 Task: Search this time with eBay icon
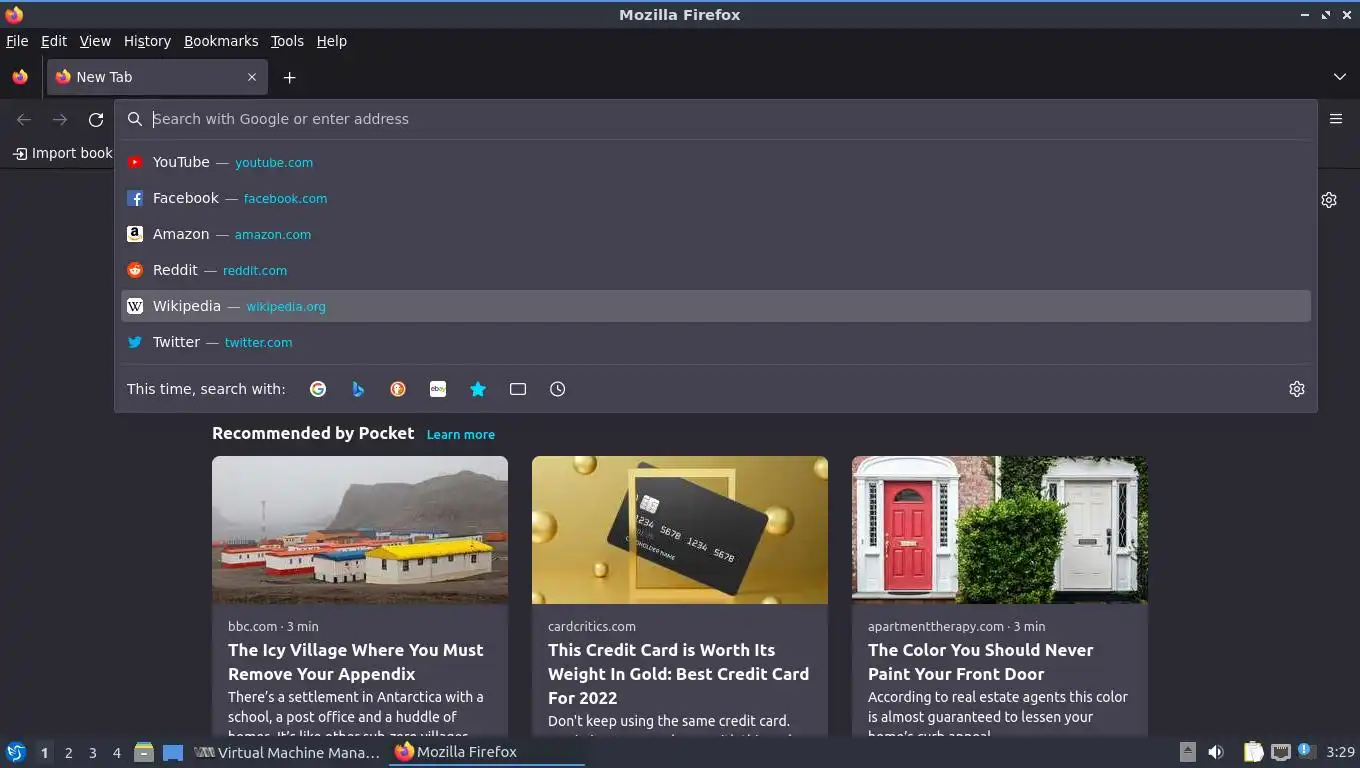(438, 389)
